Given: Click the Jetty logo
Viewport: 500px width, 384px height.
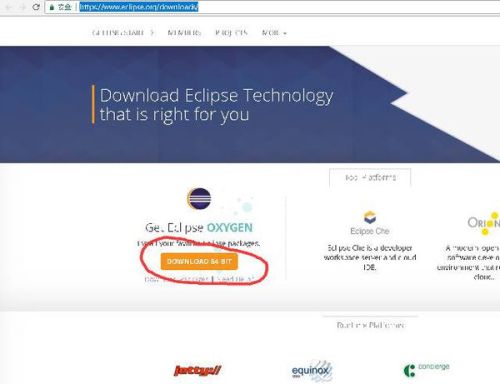Looking at the screenshot, I should coord(198,370).
